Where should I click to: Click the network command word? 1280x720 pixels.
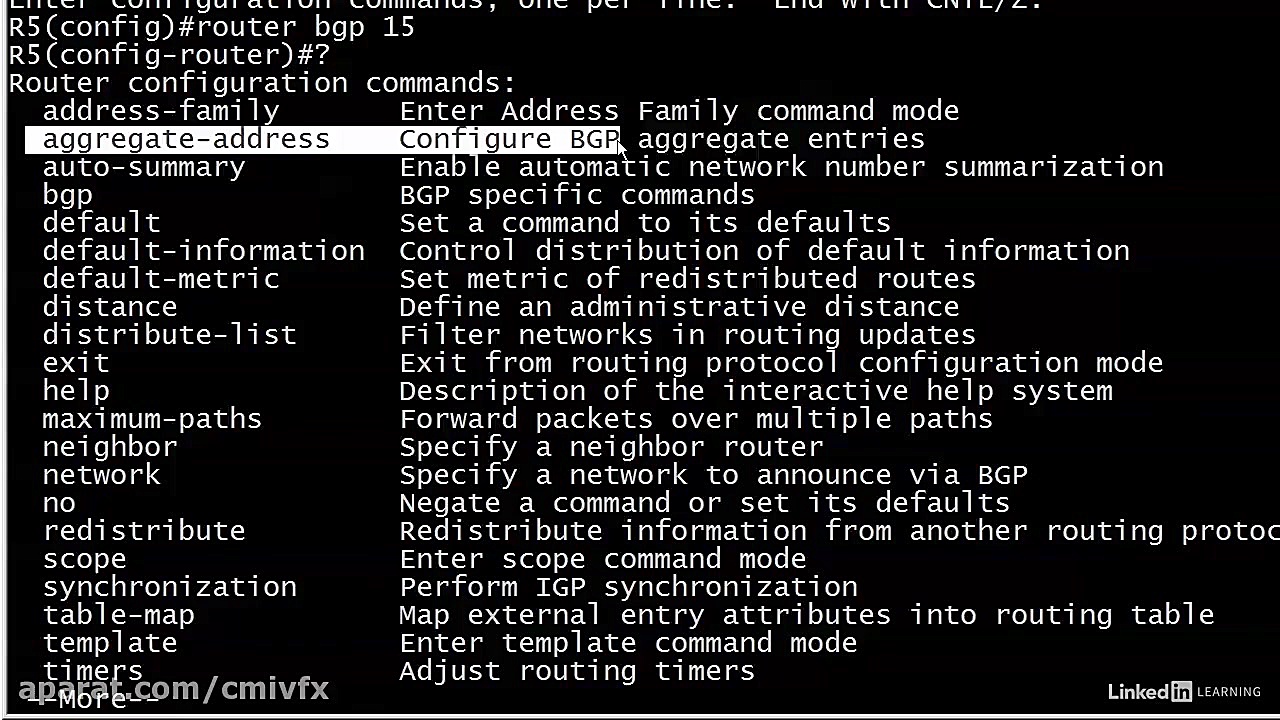pos(101,475)
